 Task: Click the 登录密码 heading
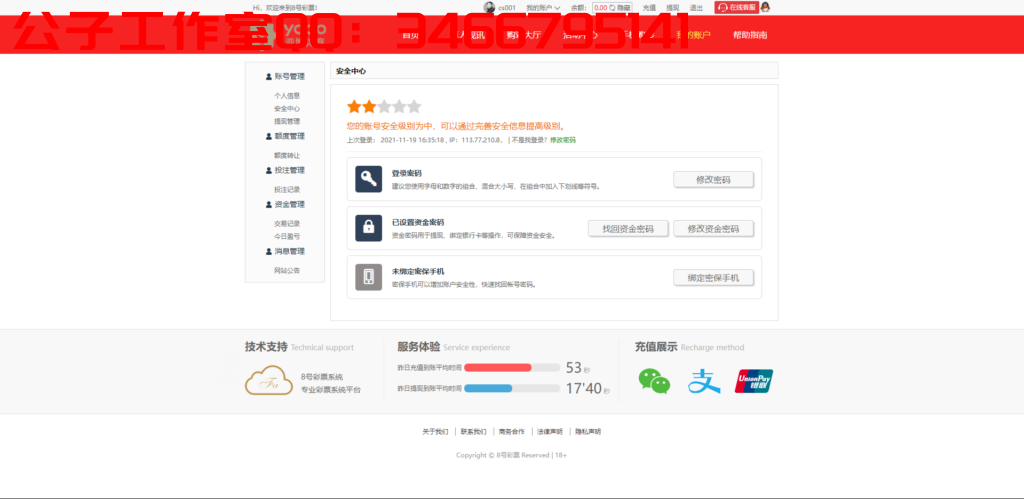[x=406, y=173]
